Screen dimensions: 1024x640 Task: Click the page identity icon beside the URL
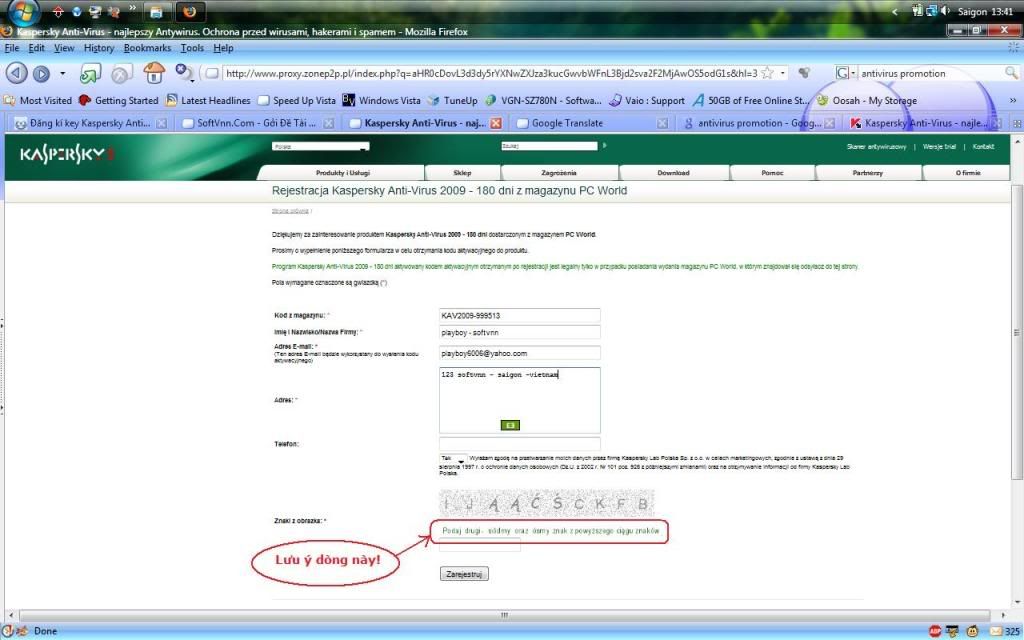pos(212,73)
